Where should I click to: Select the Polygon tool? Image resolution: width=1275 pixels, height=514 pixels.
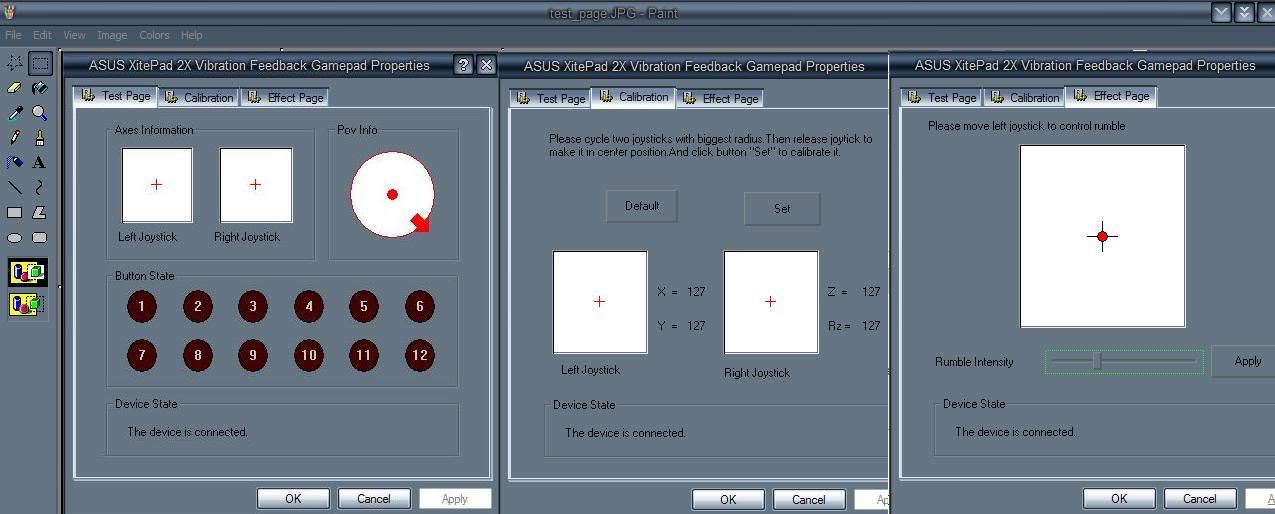[40, 212]
